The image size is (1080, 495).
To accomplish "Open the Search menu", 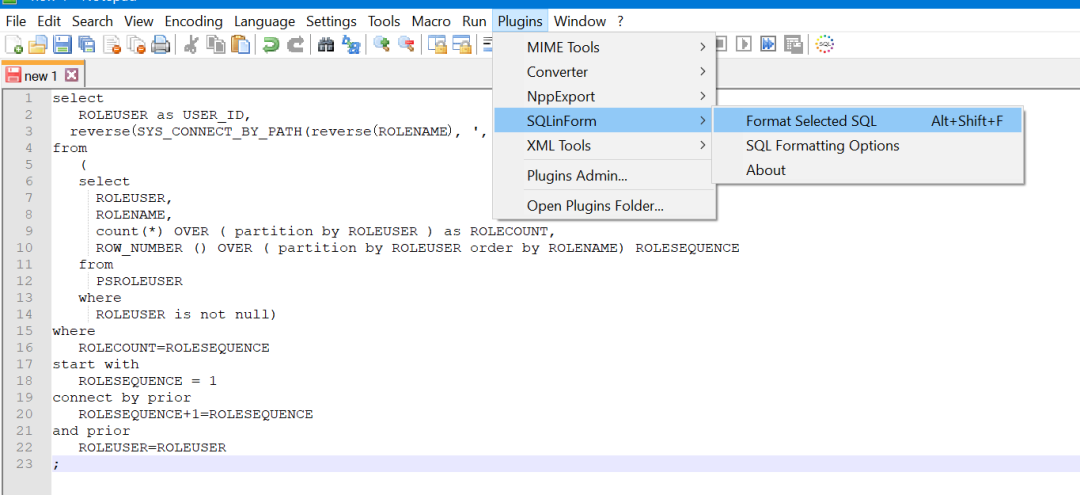I will [x=92, y=21].
